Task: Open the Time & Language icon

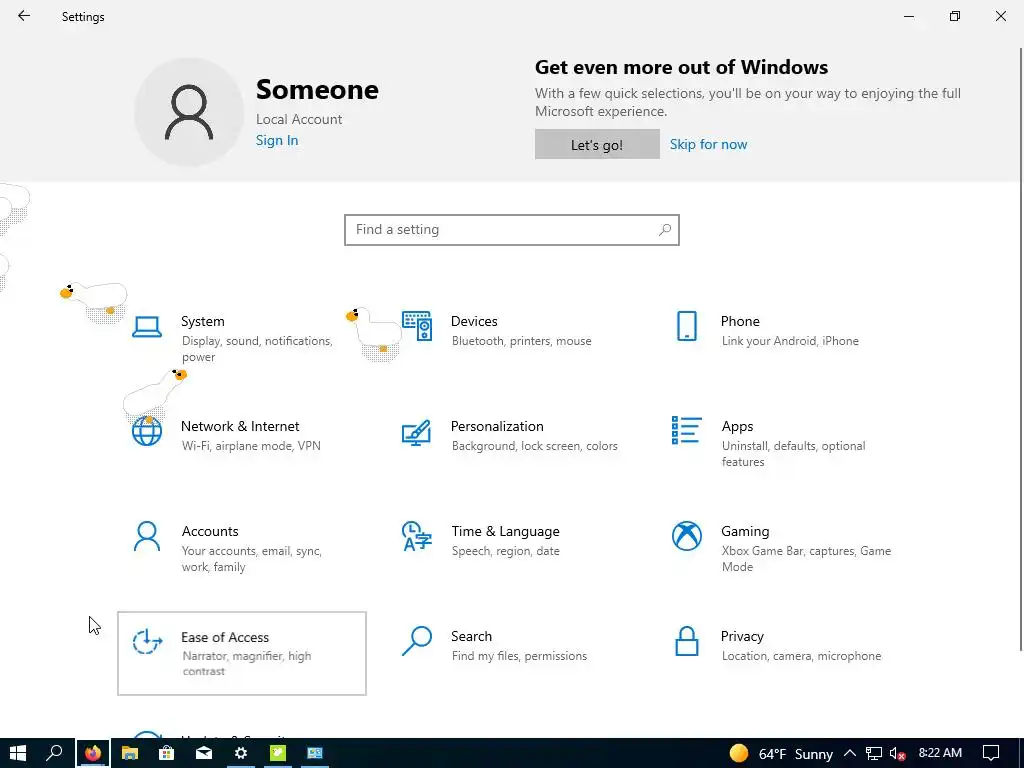Action: point(417,536)
